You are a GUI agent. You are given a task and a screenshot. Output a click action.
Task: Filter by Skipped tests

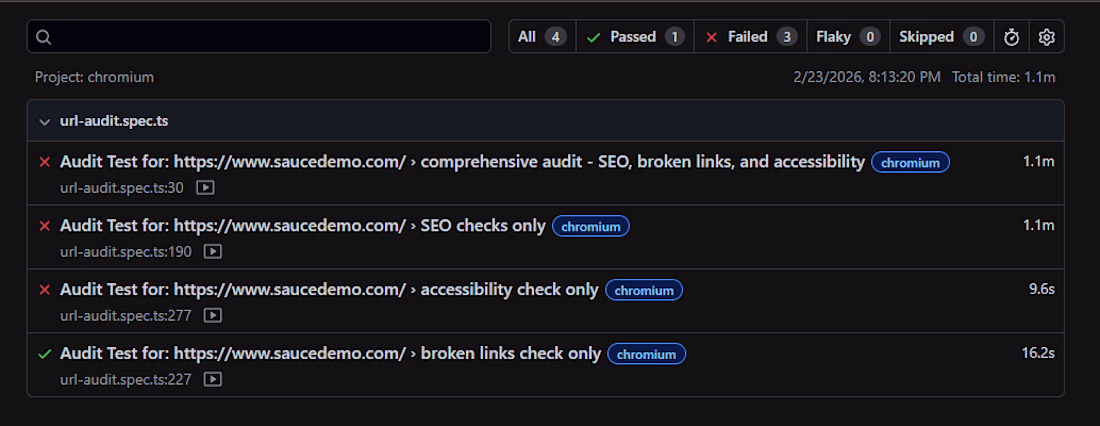[941, 36]
